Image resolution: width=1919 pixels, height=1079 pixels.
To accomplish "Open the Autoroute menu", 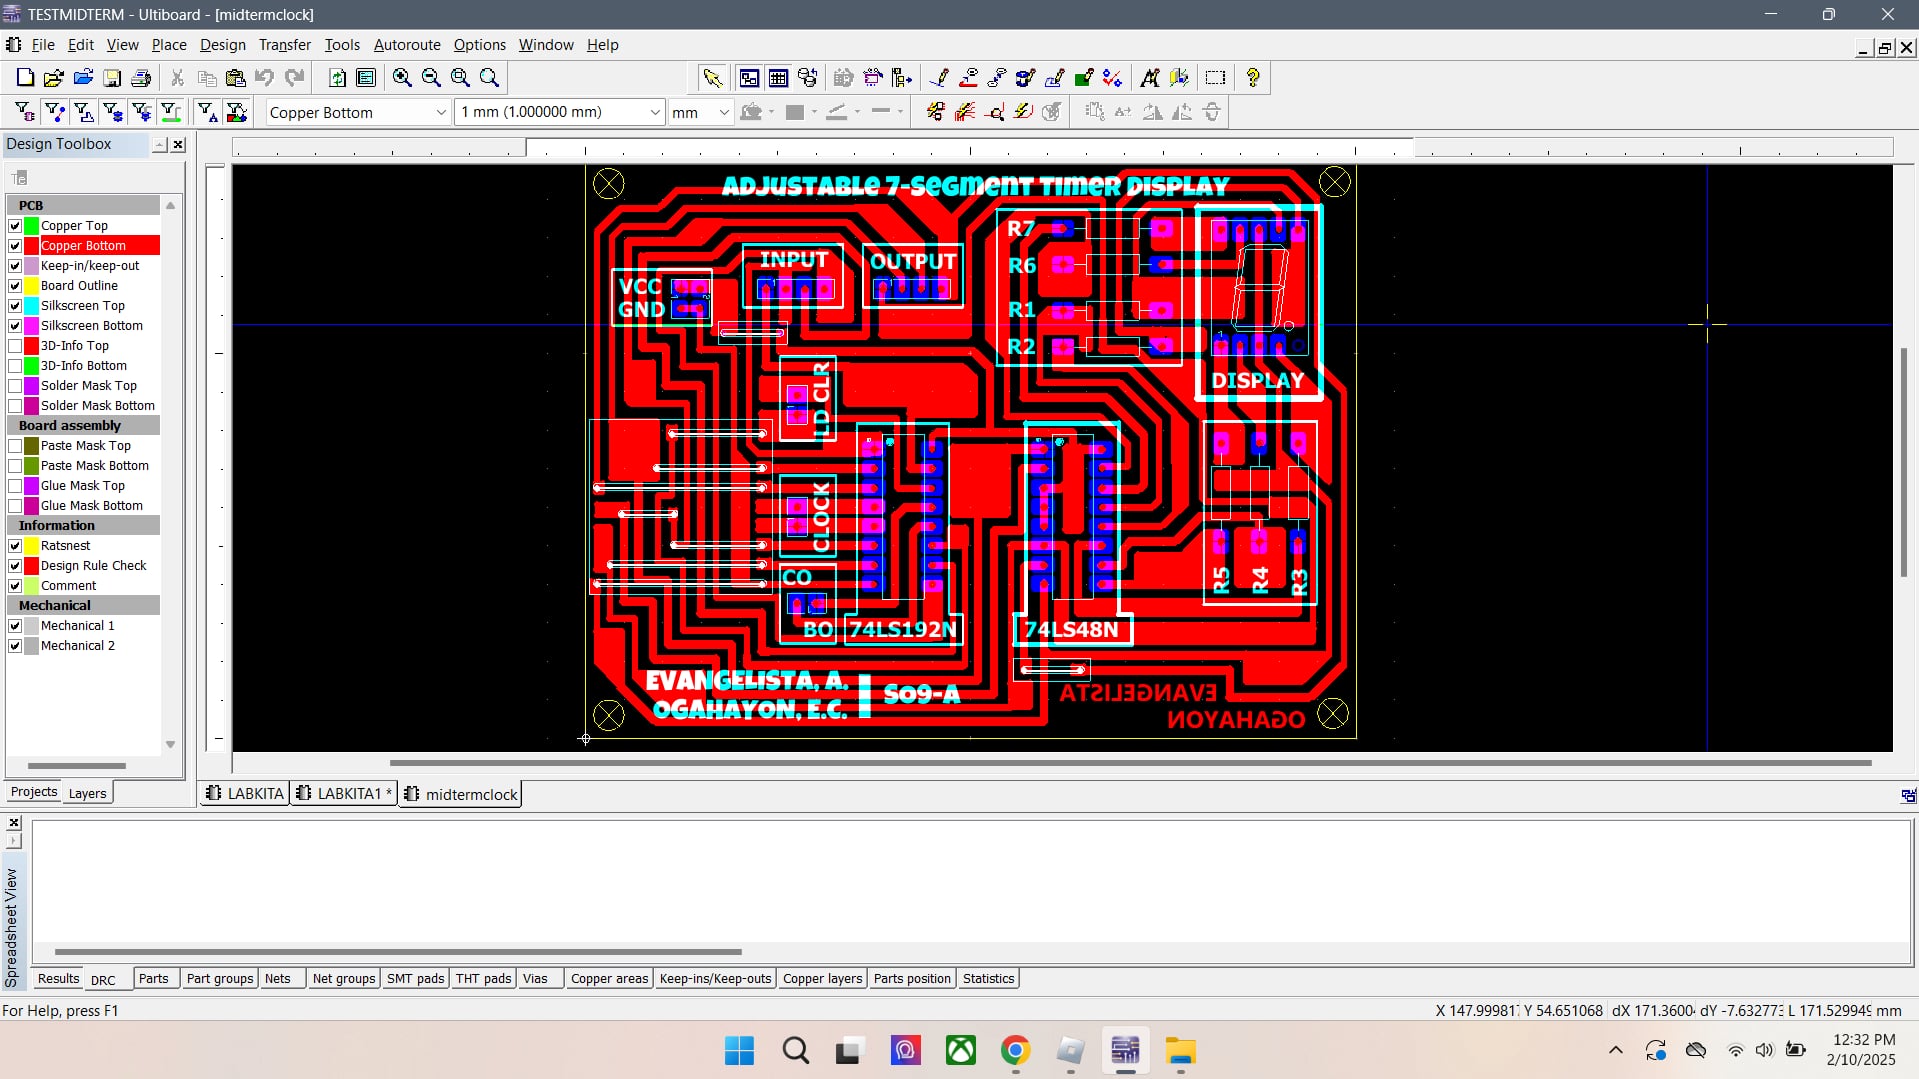I will 407,45.
